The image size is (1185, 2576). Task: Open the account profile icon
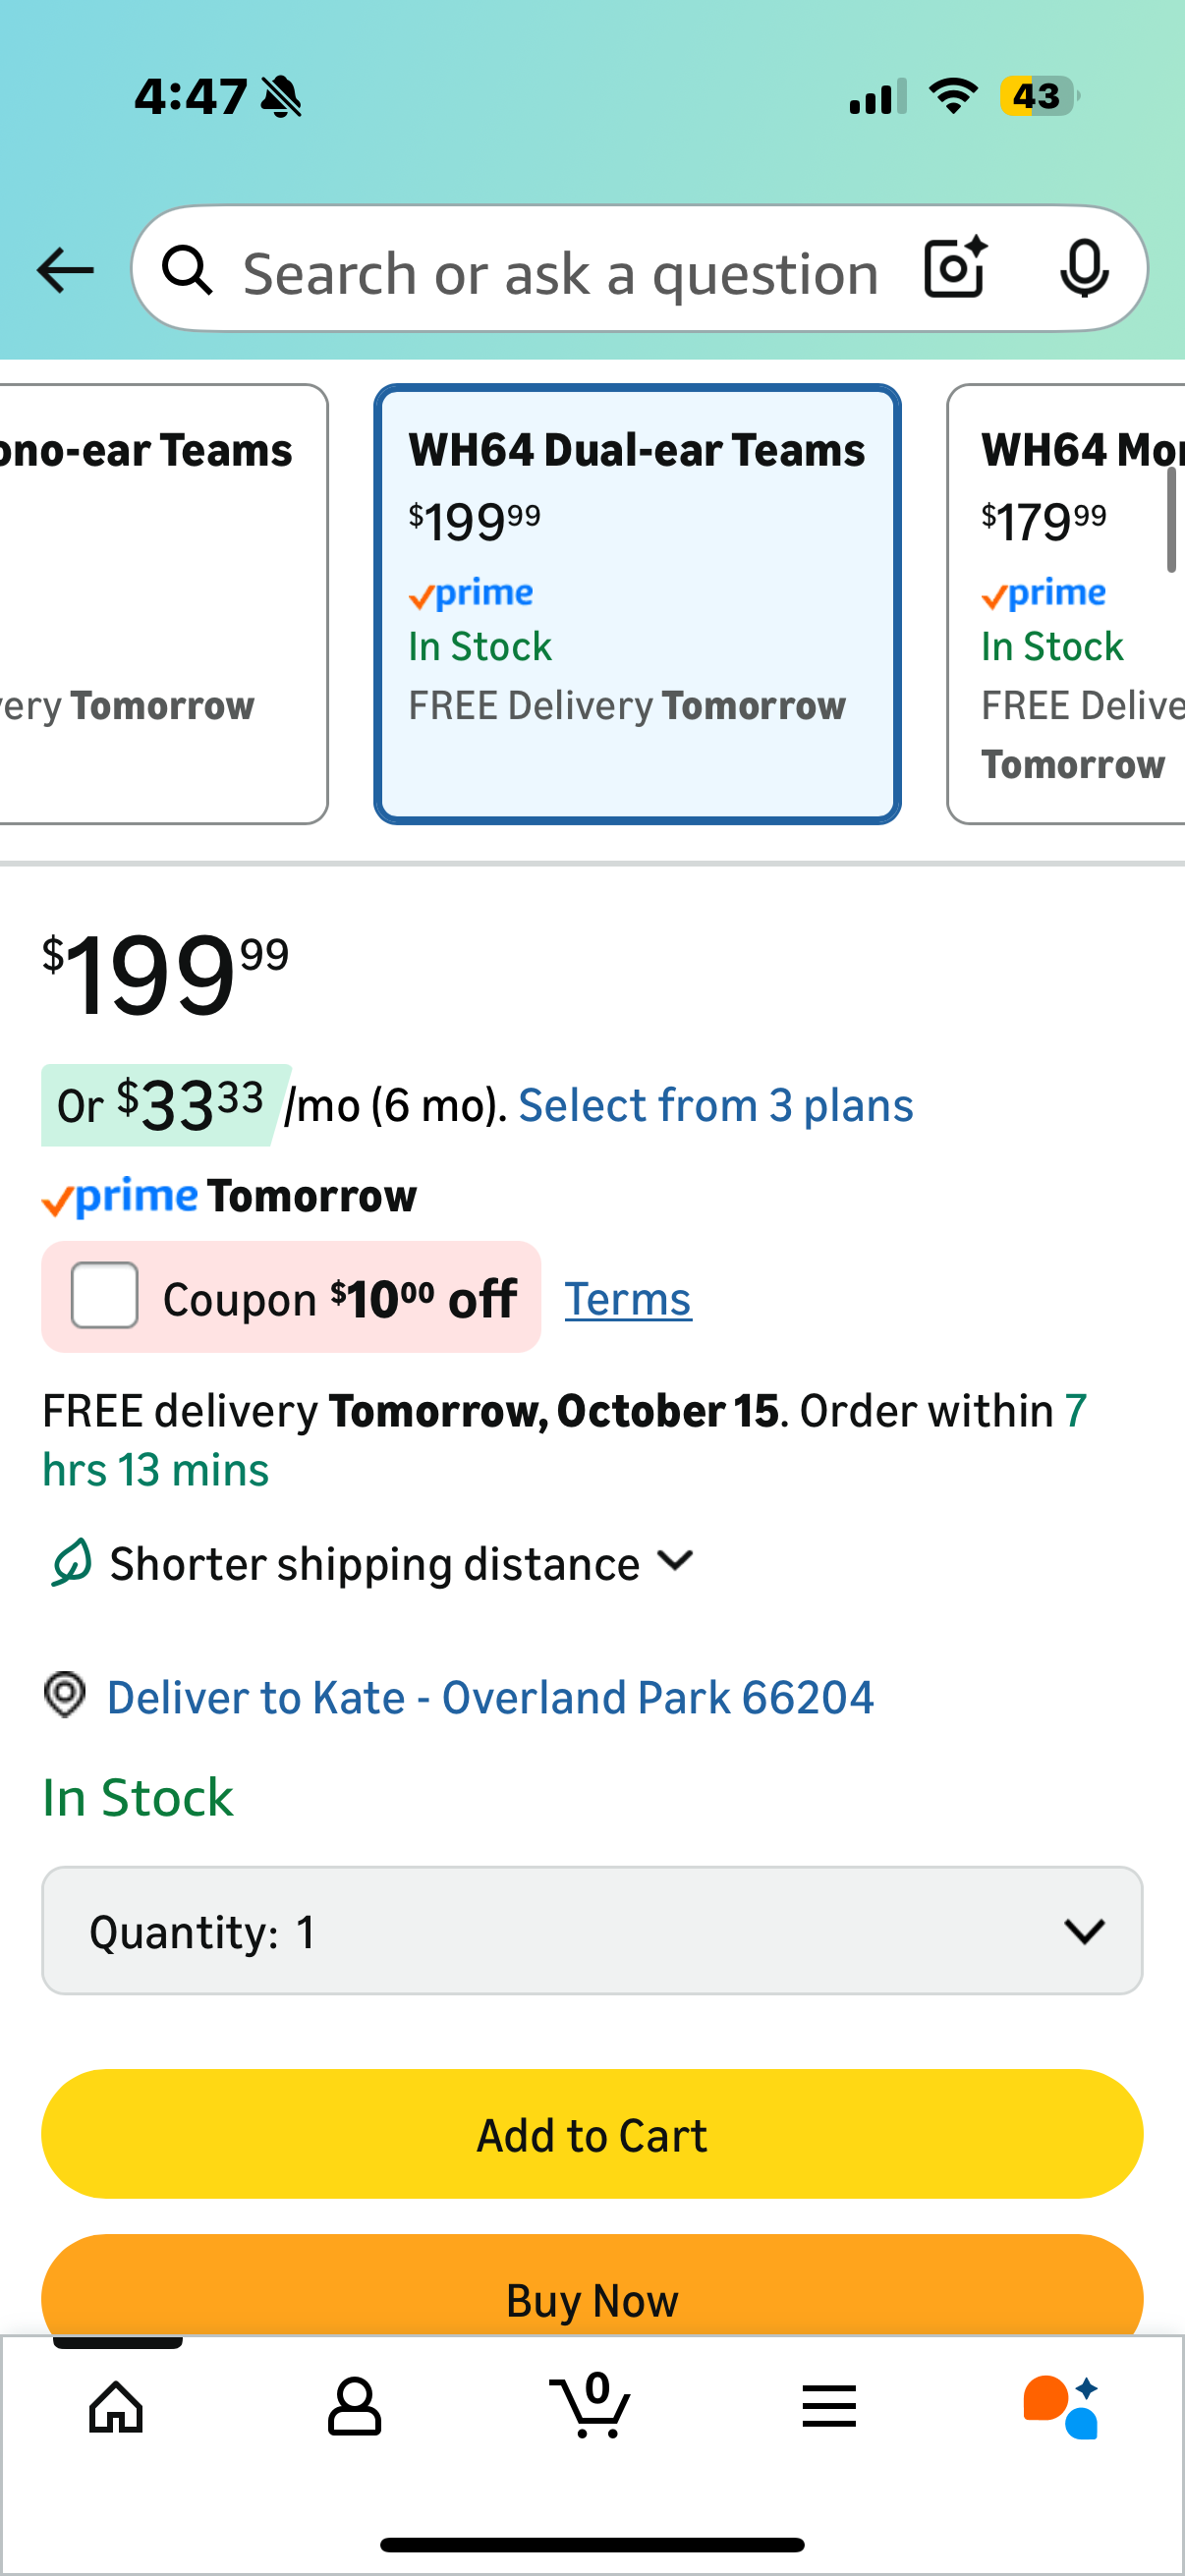[354, 2406]
